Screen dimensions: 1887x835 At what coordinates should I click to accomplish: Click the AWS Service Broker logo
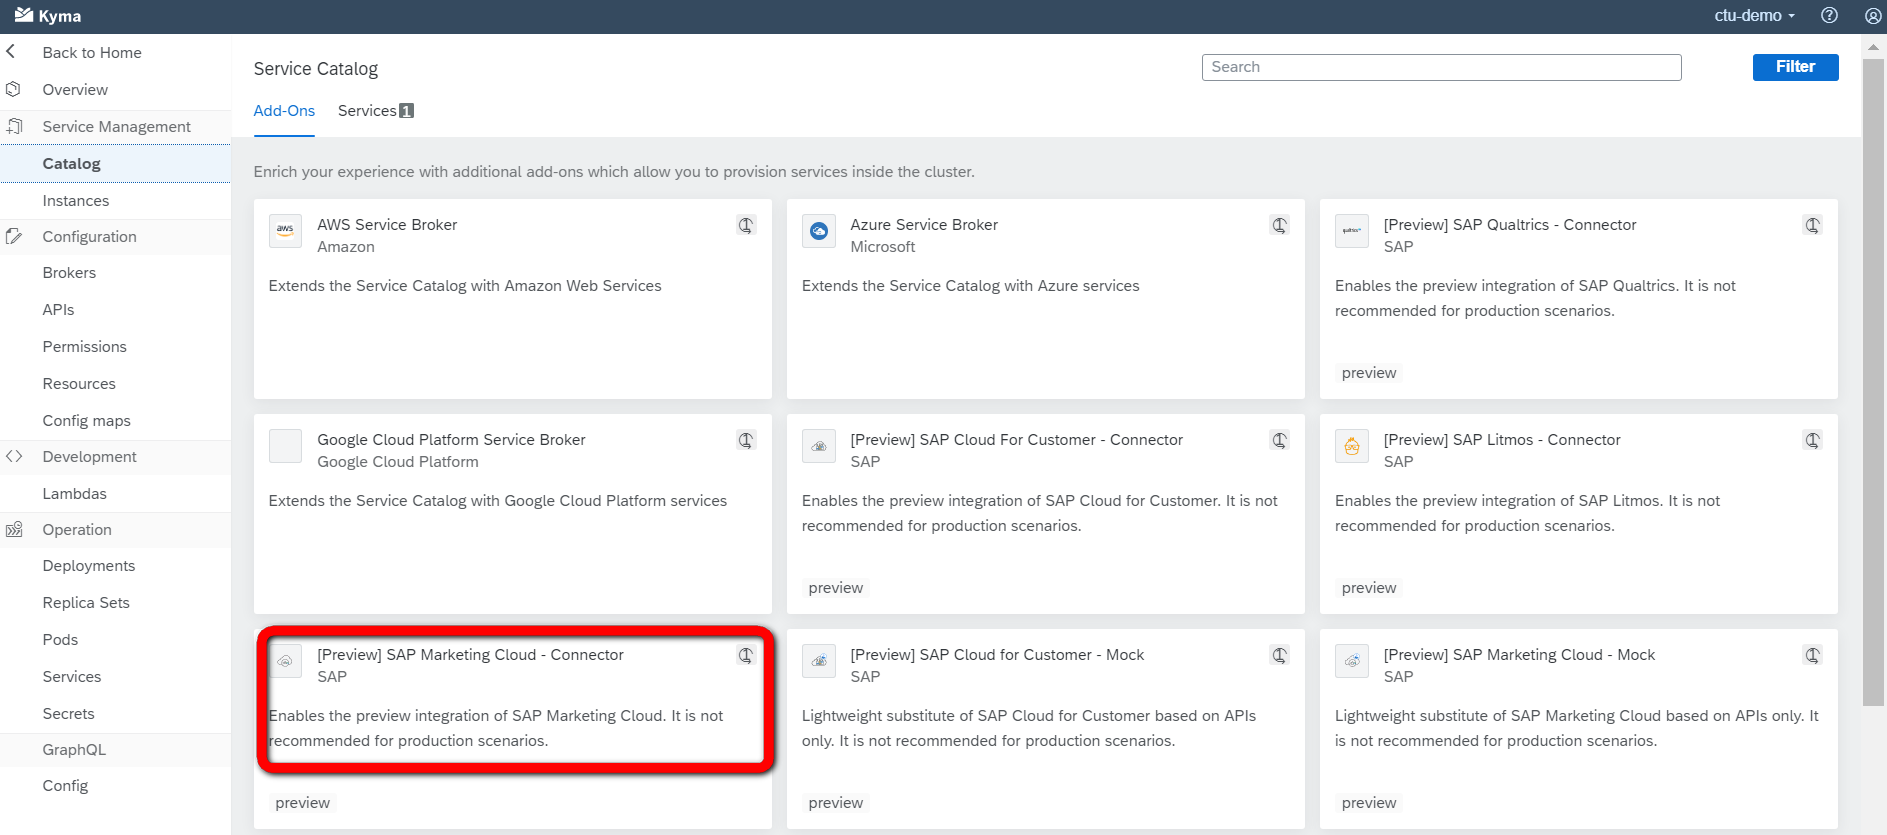pyautogui.click(x=285, y=231)
